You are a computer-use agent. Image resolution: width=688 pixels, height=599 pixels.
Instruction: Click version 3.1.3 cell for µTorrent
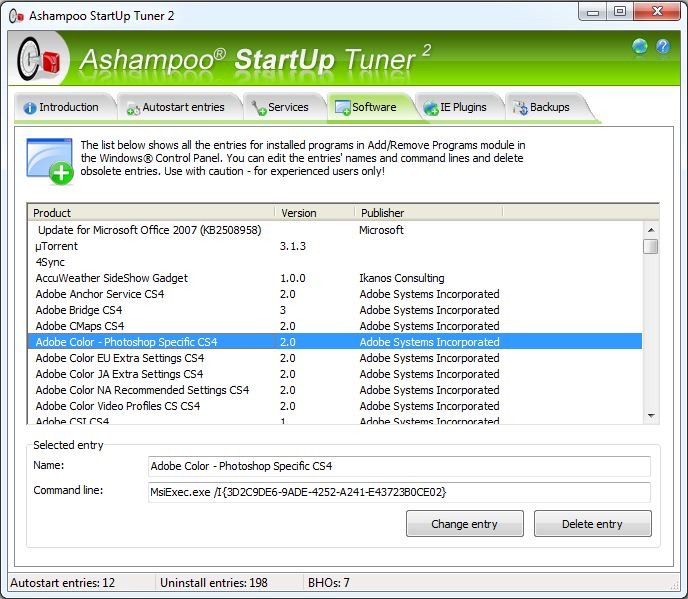pyautogui.click(x=293, y=246)
